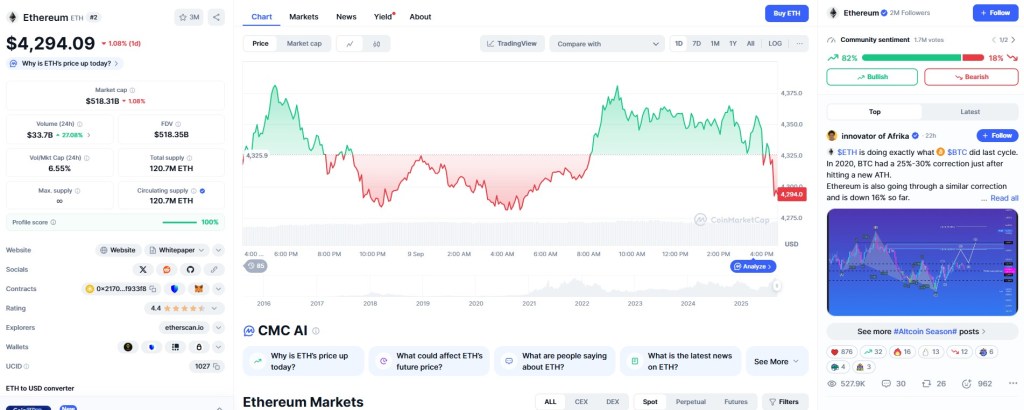Open the GitHub social link
1024x410 pixels.
190,269
